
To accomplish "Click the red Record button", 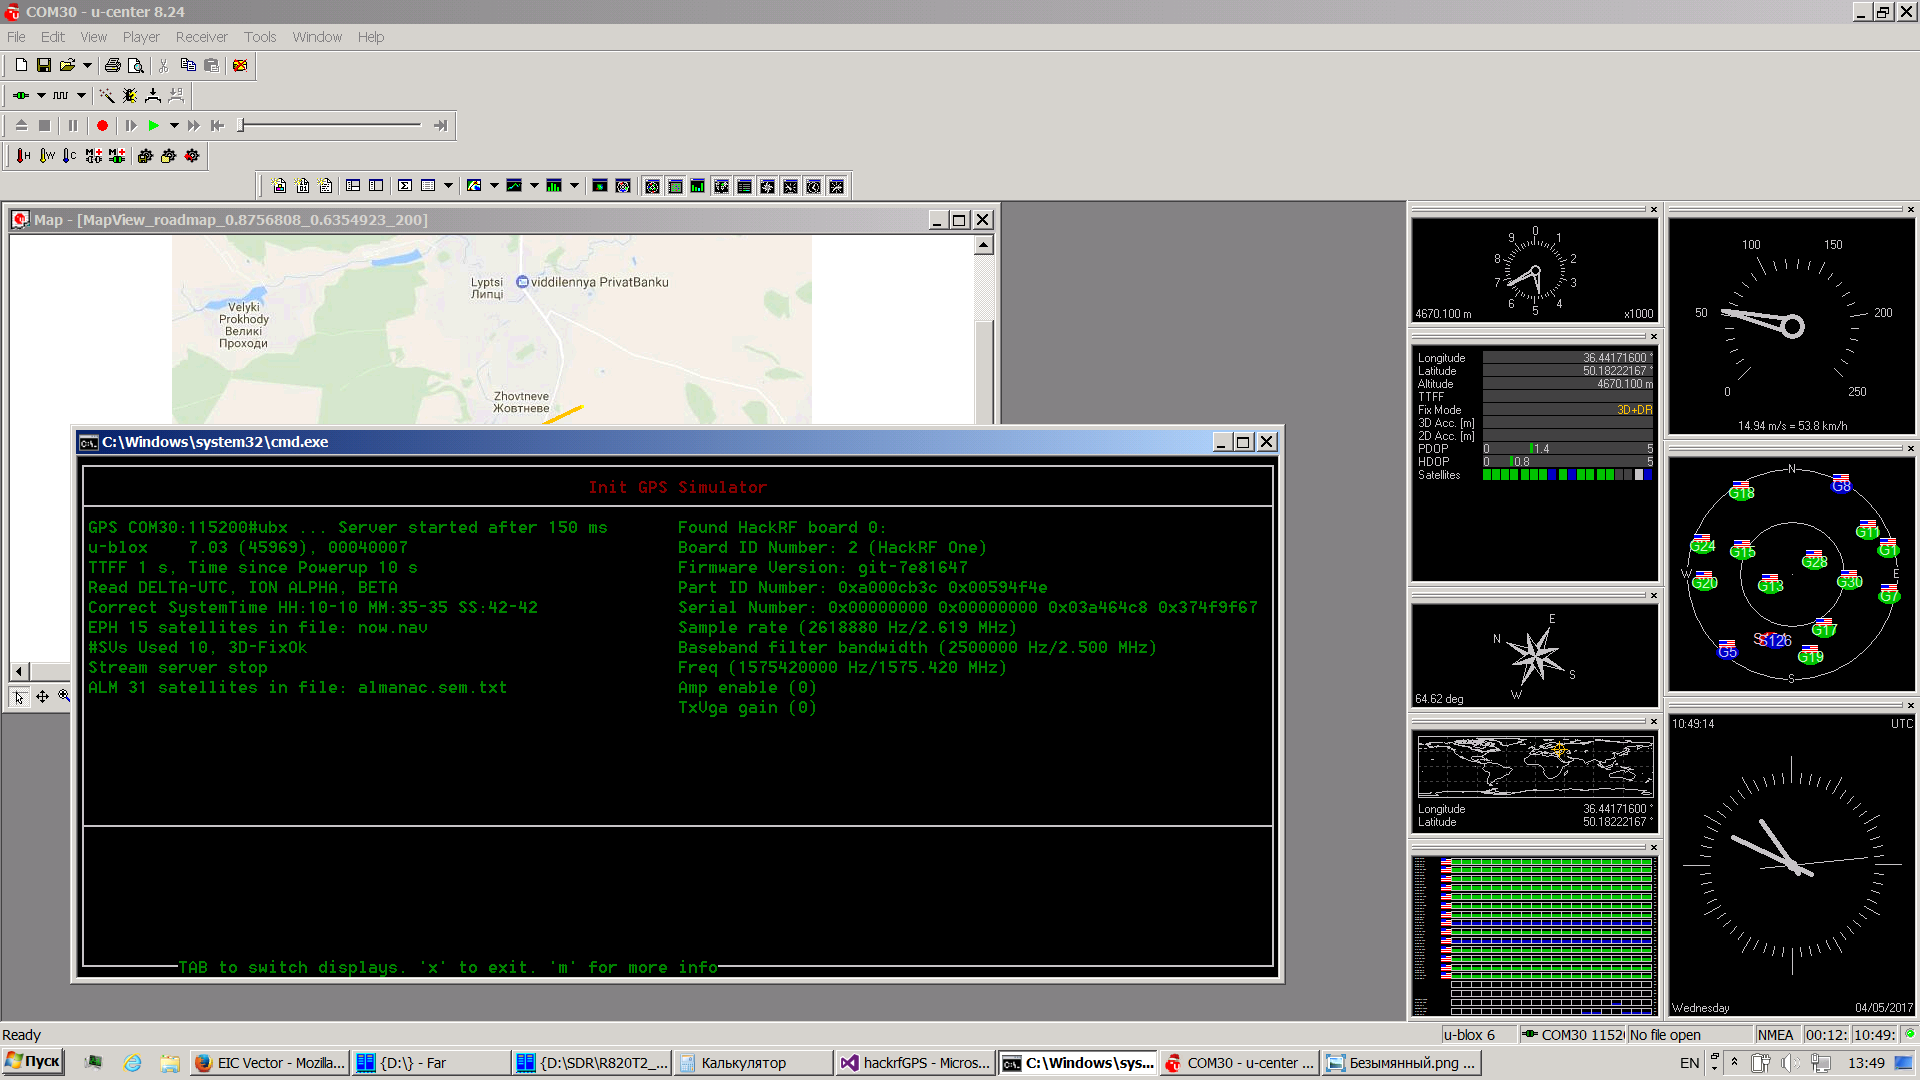I will tap(102, 126).
